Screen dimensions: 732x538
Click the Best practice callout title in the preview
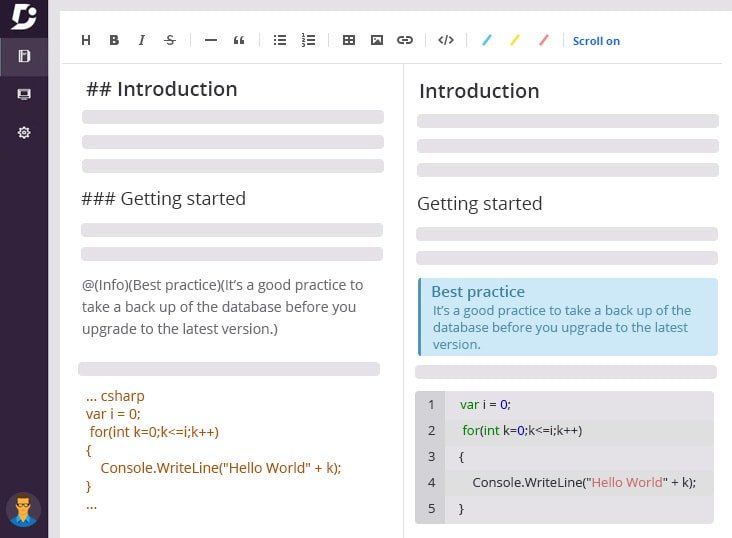(x=478, y=292)
